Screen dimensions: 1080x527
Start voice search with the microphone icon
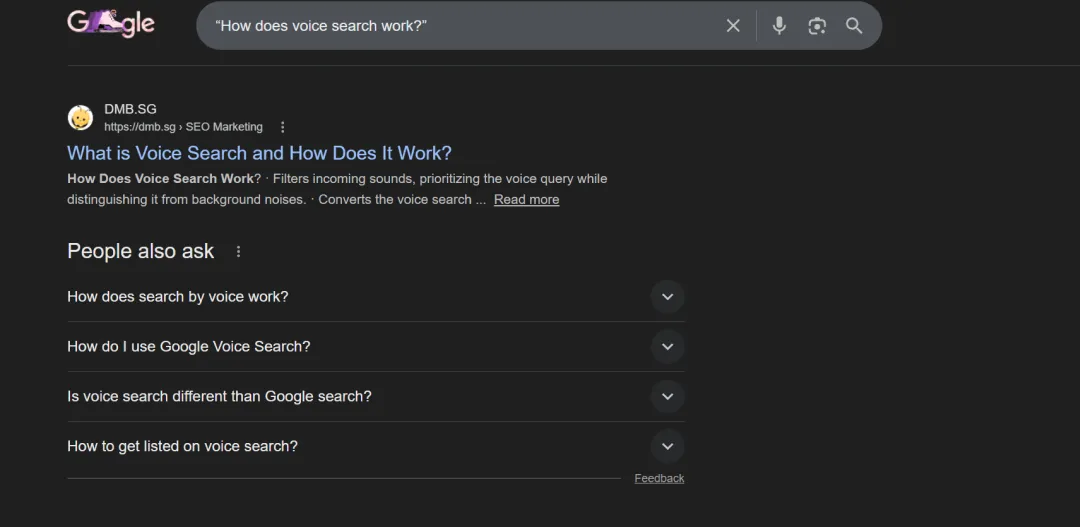779,25
